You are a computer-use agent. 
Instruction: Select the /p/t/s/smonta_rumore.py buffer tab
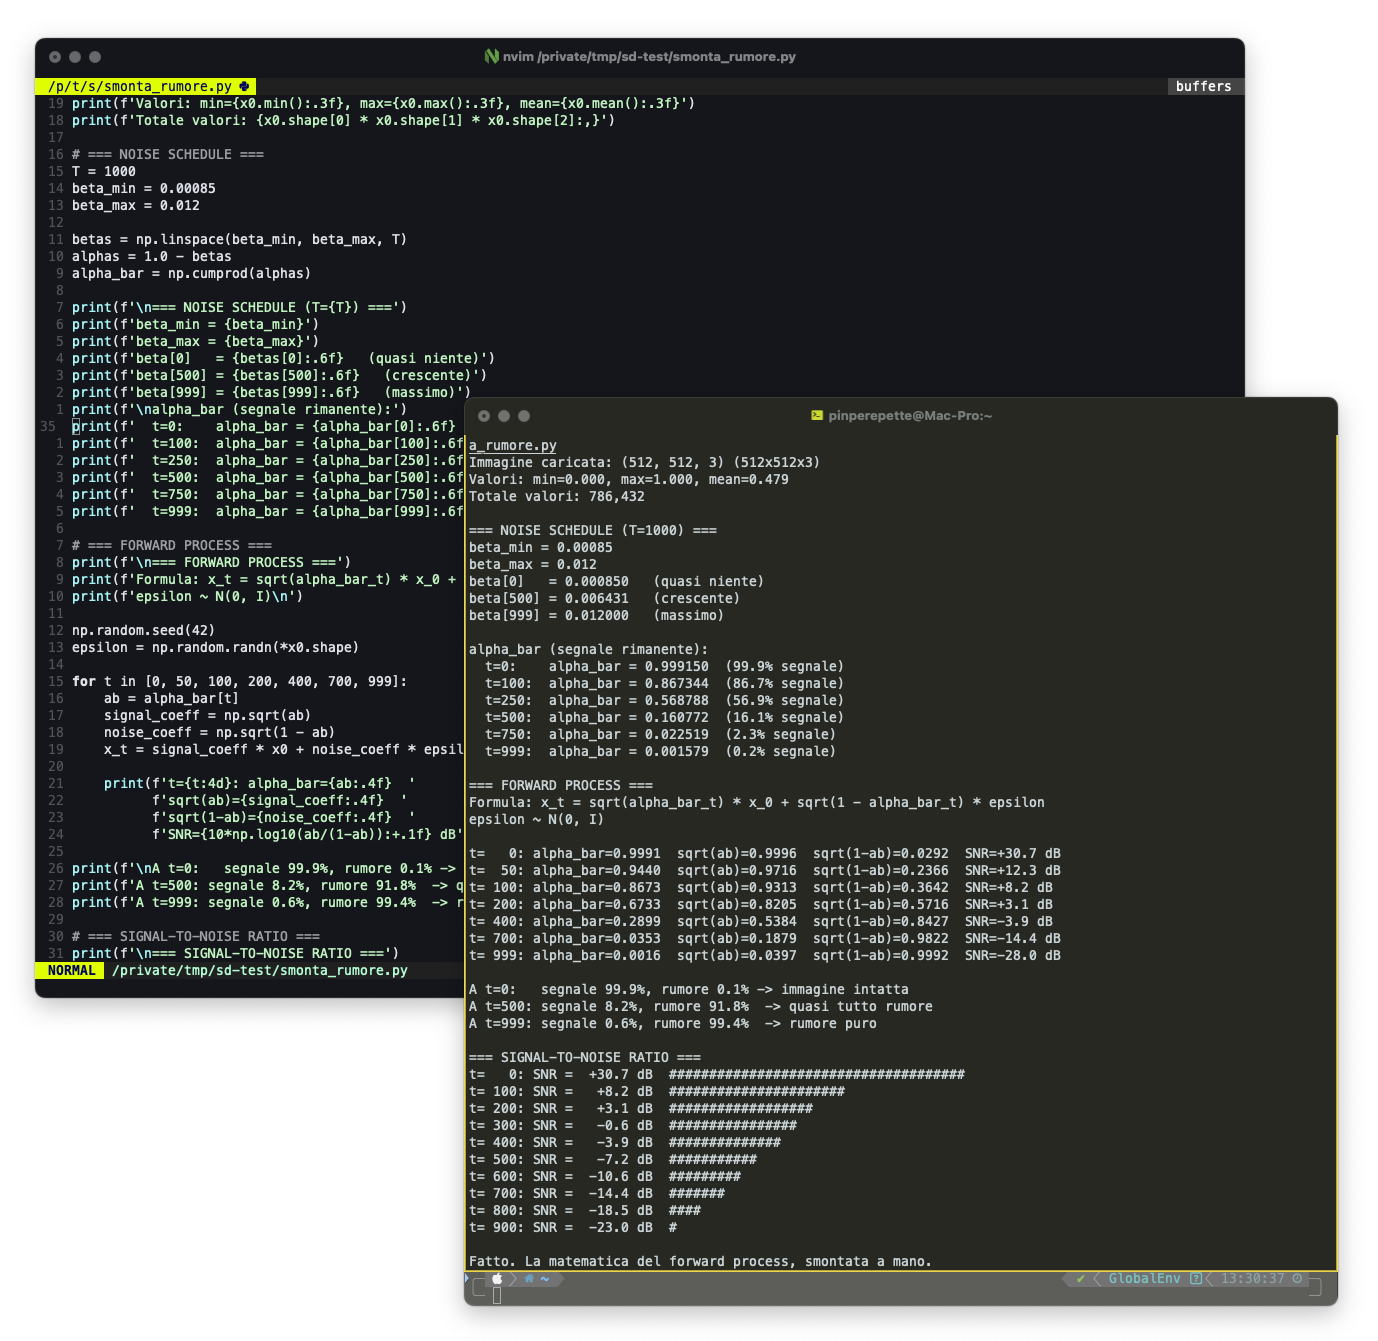pos(140,86)
